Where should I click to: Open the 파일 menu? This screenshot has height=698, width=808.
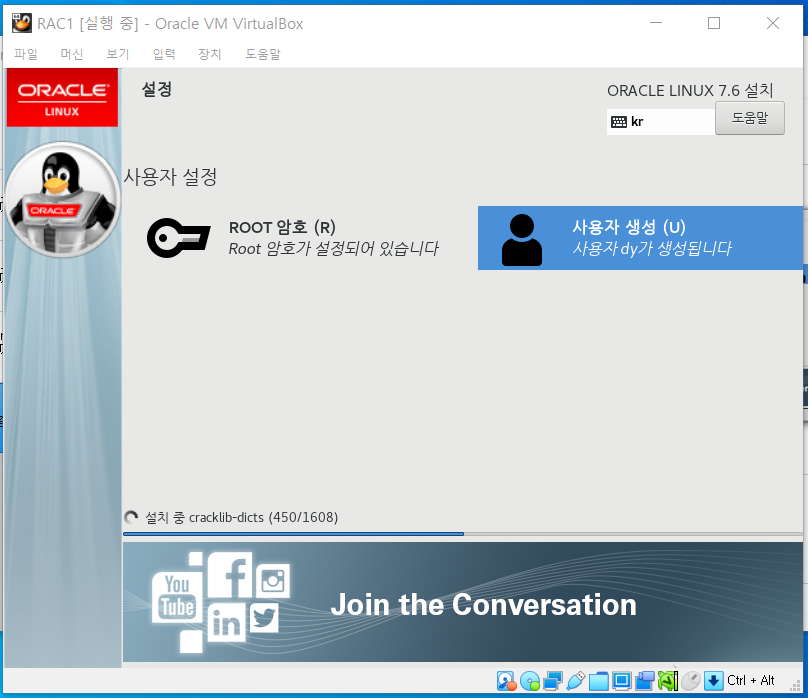tap(26, 54)
